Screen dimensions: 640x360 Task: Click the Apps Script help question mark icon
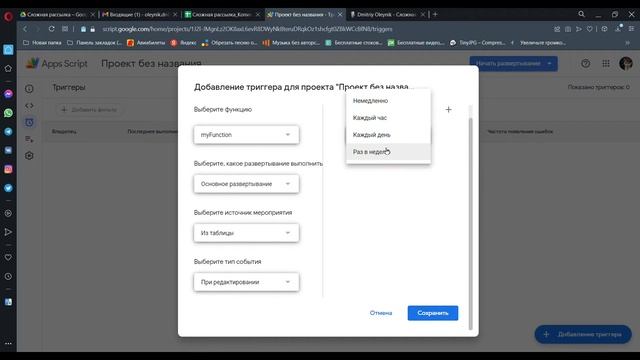585,64
